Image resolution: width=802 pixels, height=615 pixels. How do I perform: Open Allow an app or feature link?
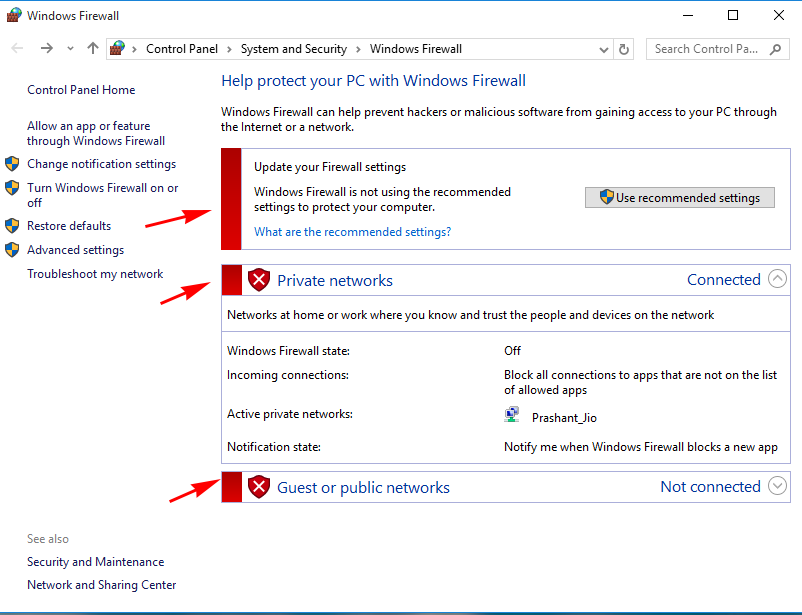pos(96,133)
